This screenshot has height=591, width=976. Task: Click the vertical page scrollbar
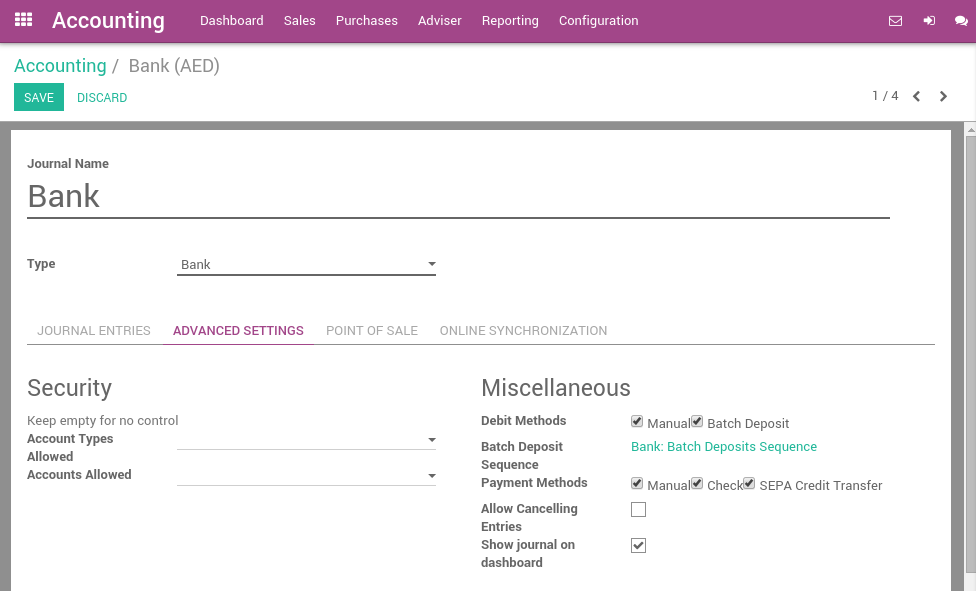[x=969, y=350]
